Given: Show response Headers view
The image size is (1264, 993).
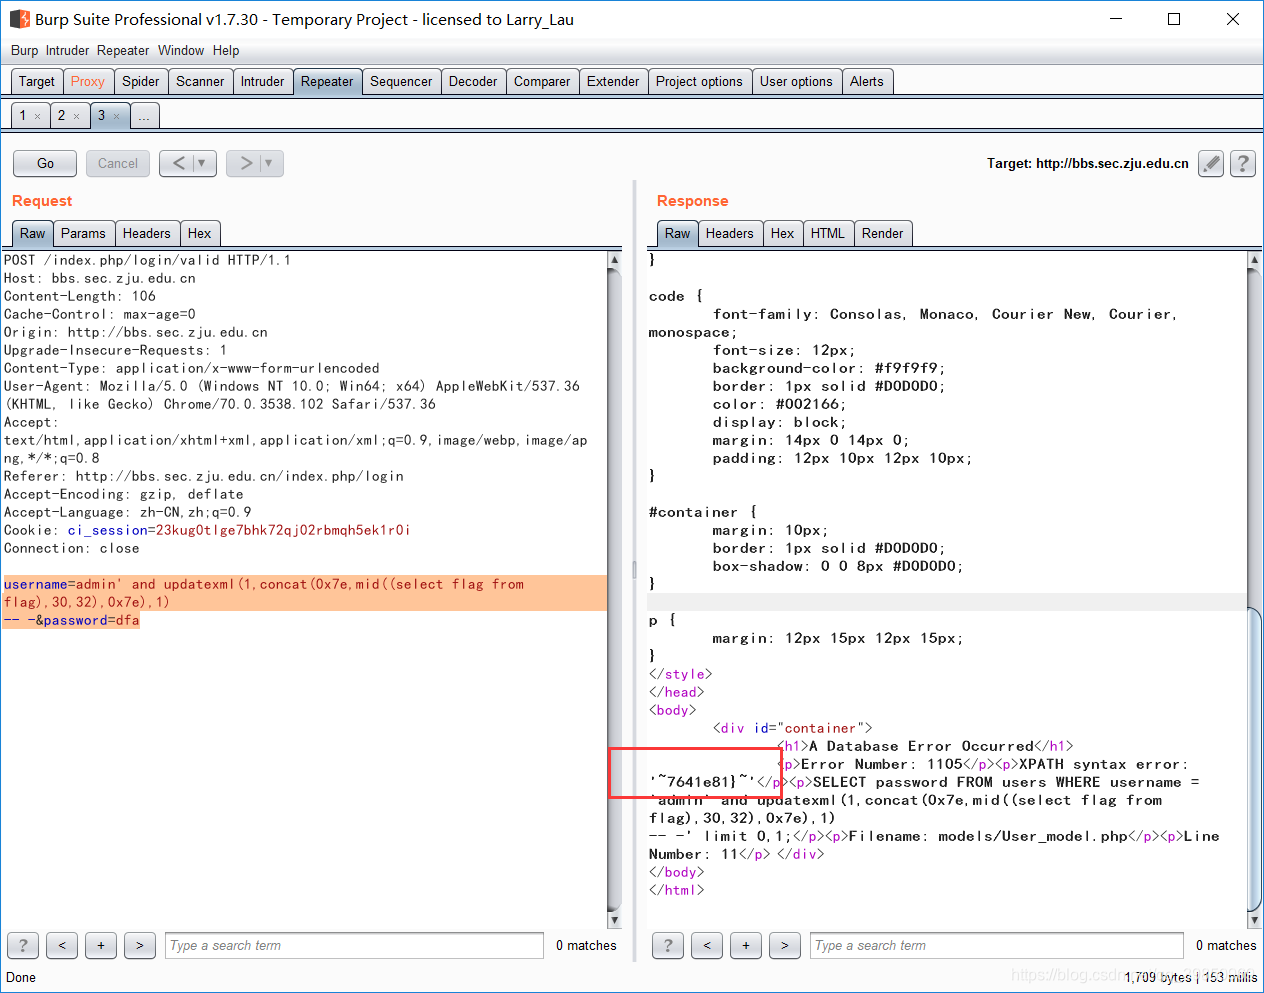Looking at the screenshot, I should click(x=730, y=234).
